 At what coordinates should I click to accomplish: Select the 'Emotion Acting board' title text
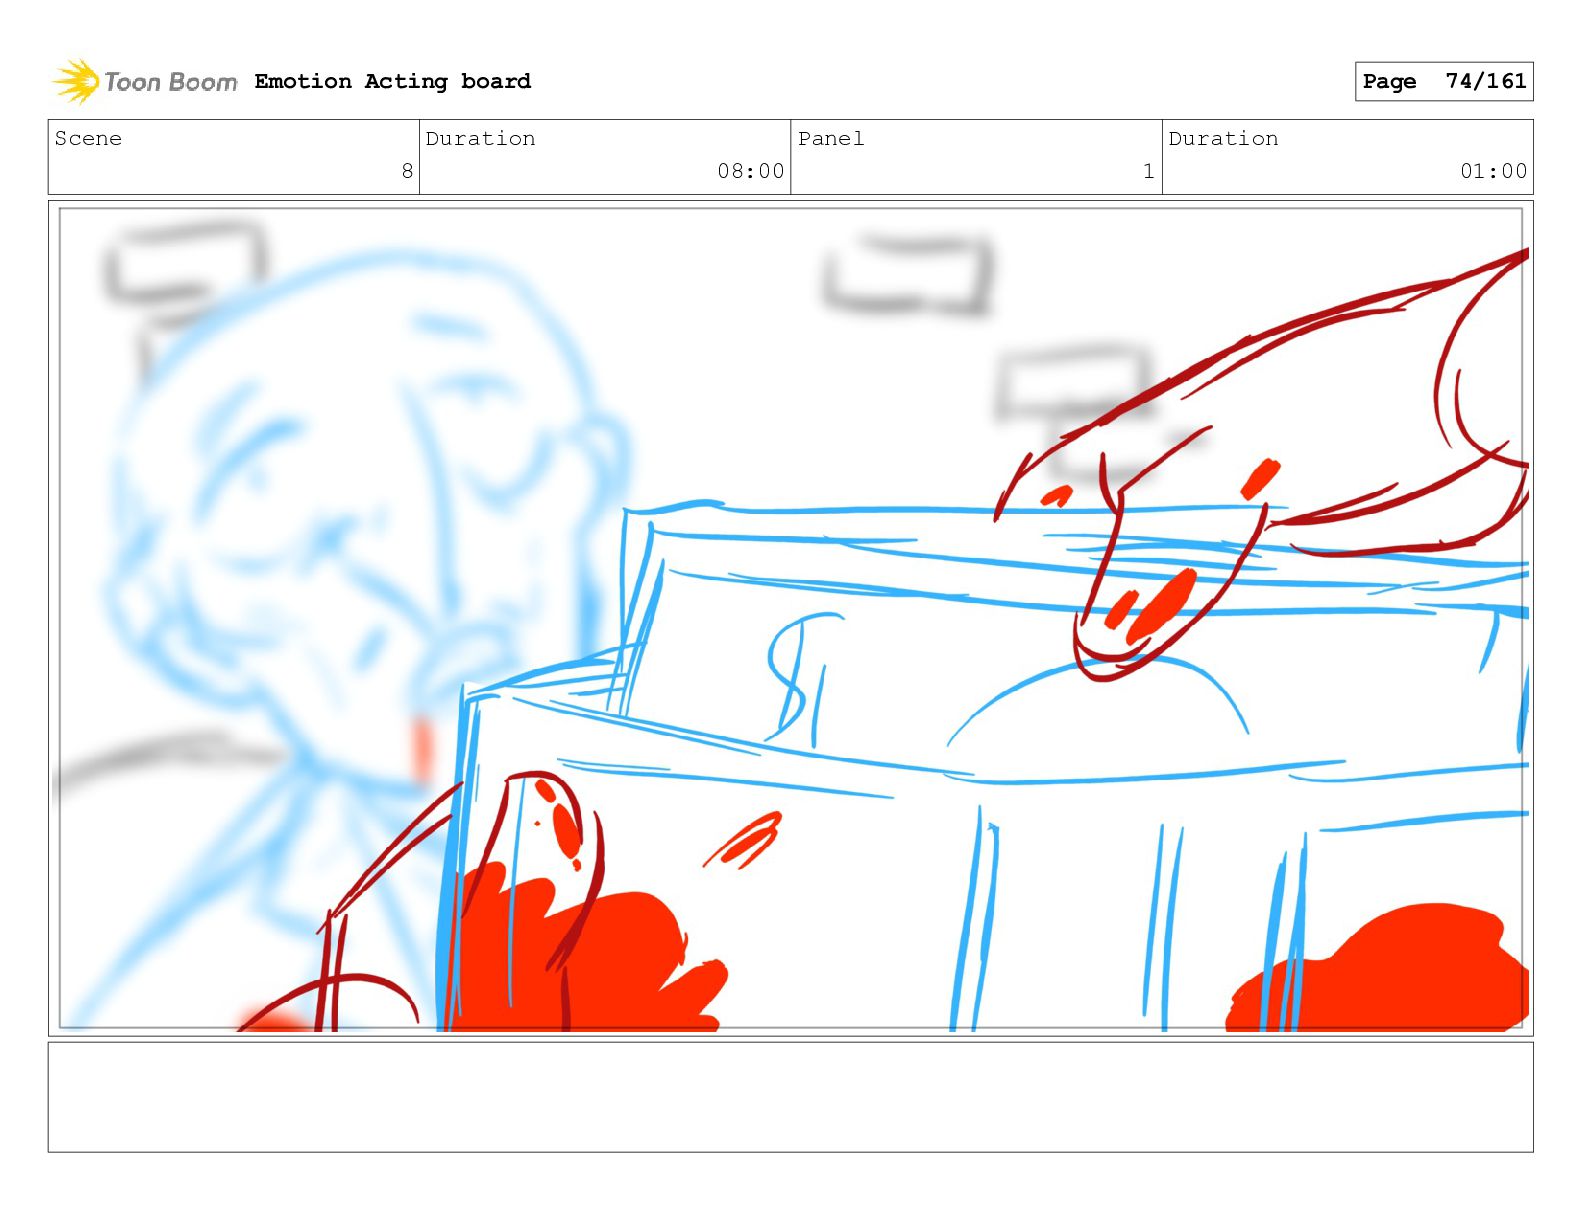click(x=393, y=81)
